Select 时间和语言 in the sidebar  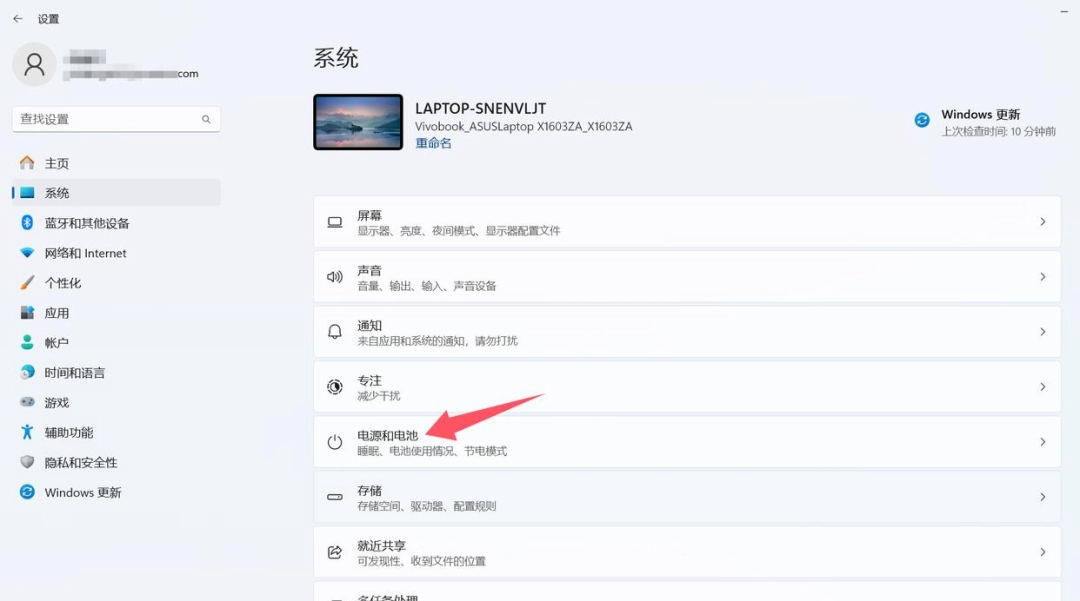[116, 372]
